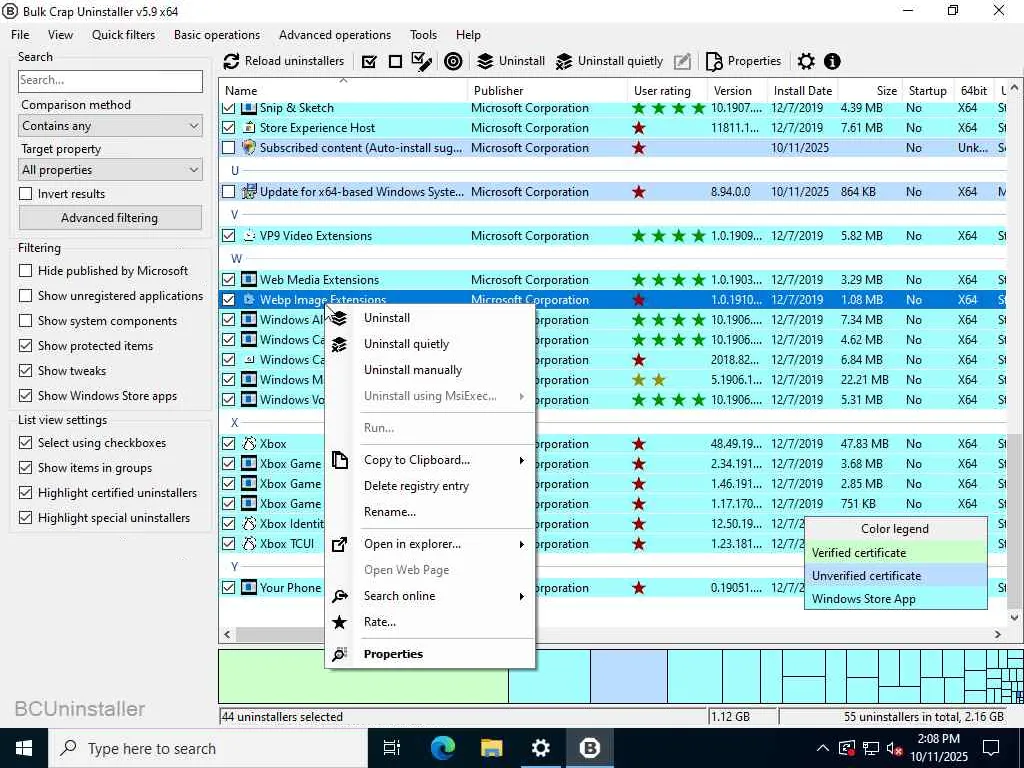1024x768 pixels.
Task: Click Properties text in toolbar
Action: 754,61
